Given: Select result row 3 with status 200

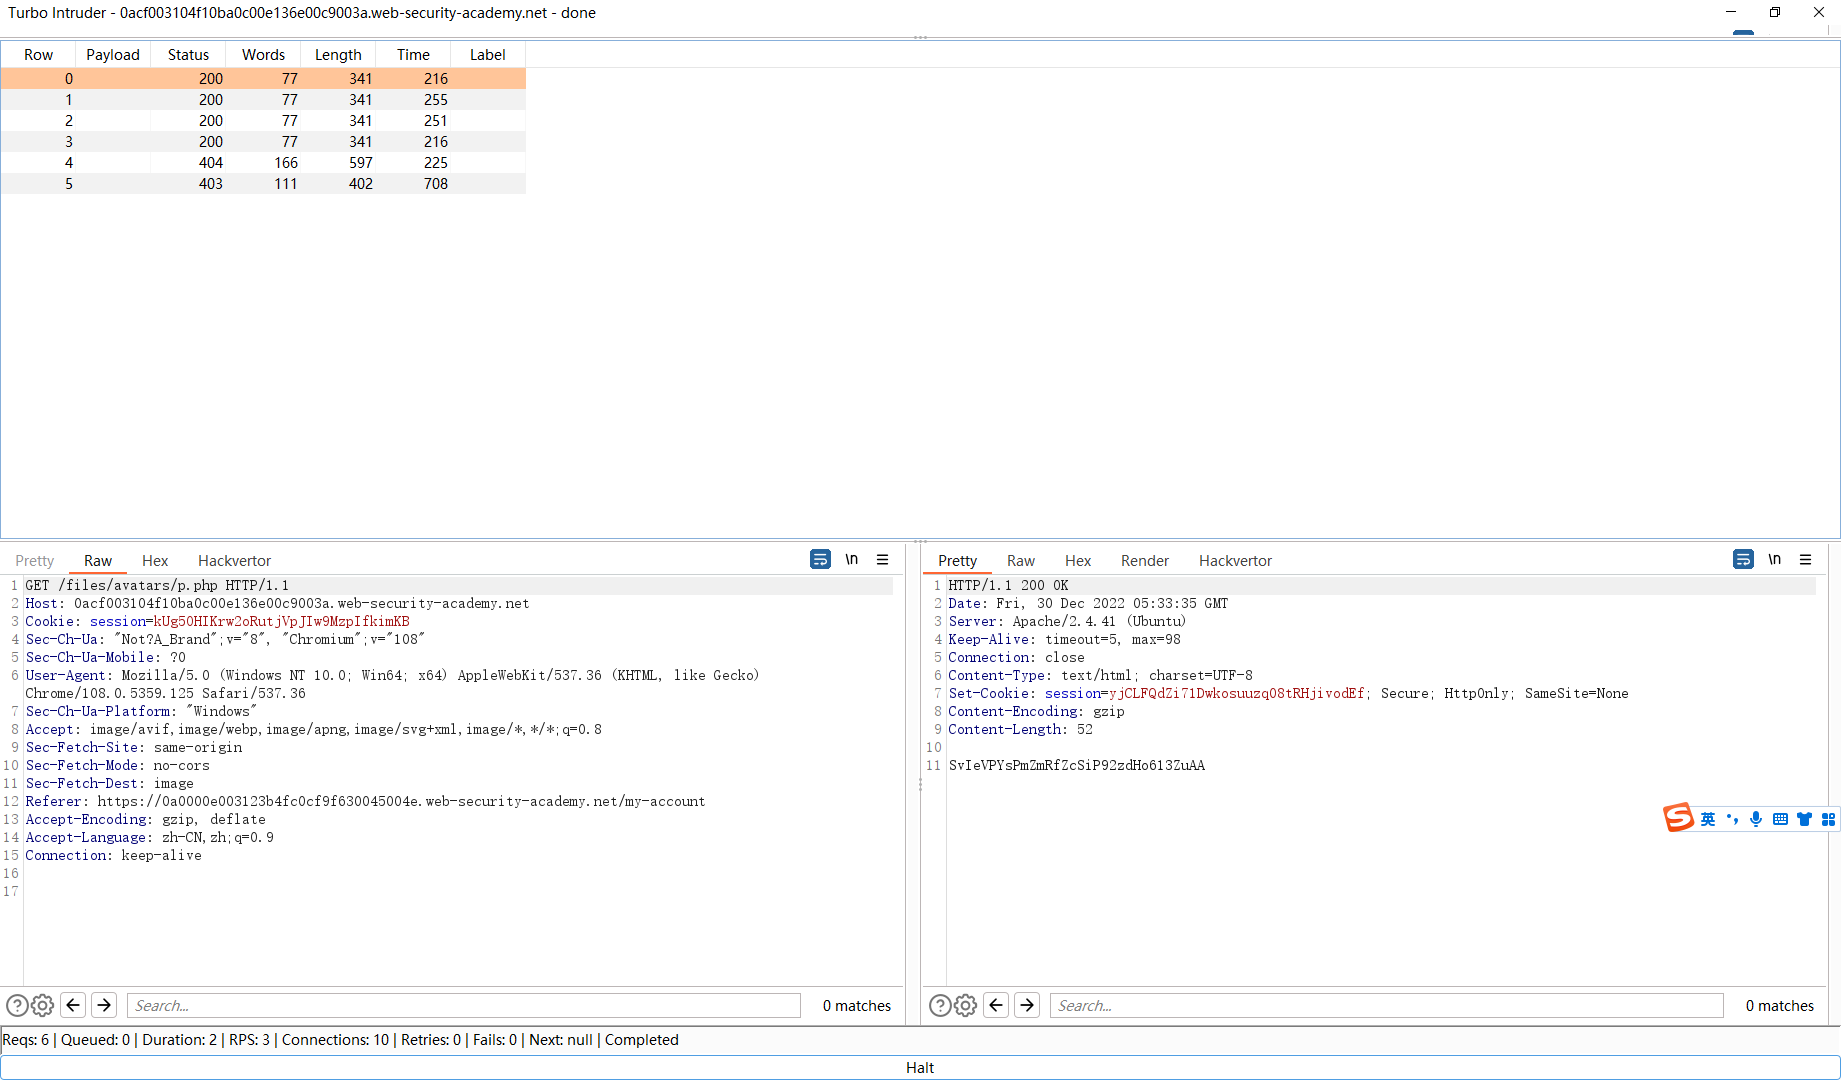Looking at the screenshot, I should (x=263, y=141).
